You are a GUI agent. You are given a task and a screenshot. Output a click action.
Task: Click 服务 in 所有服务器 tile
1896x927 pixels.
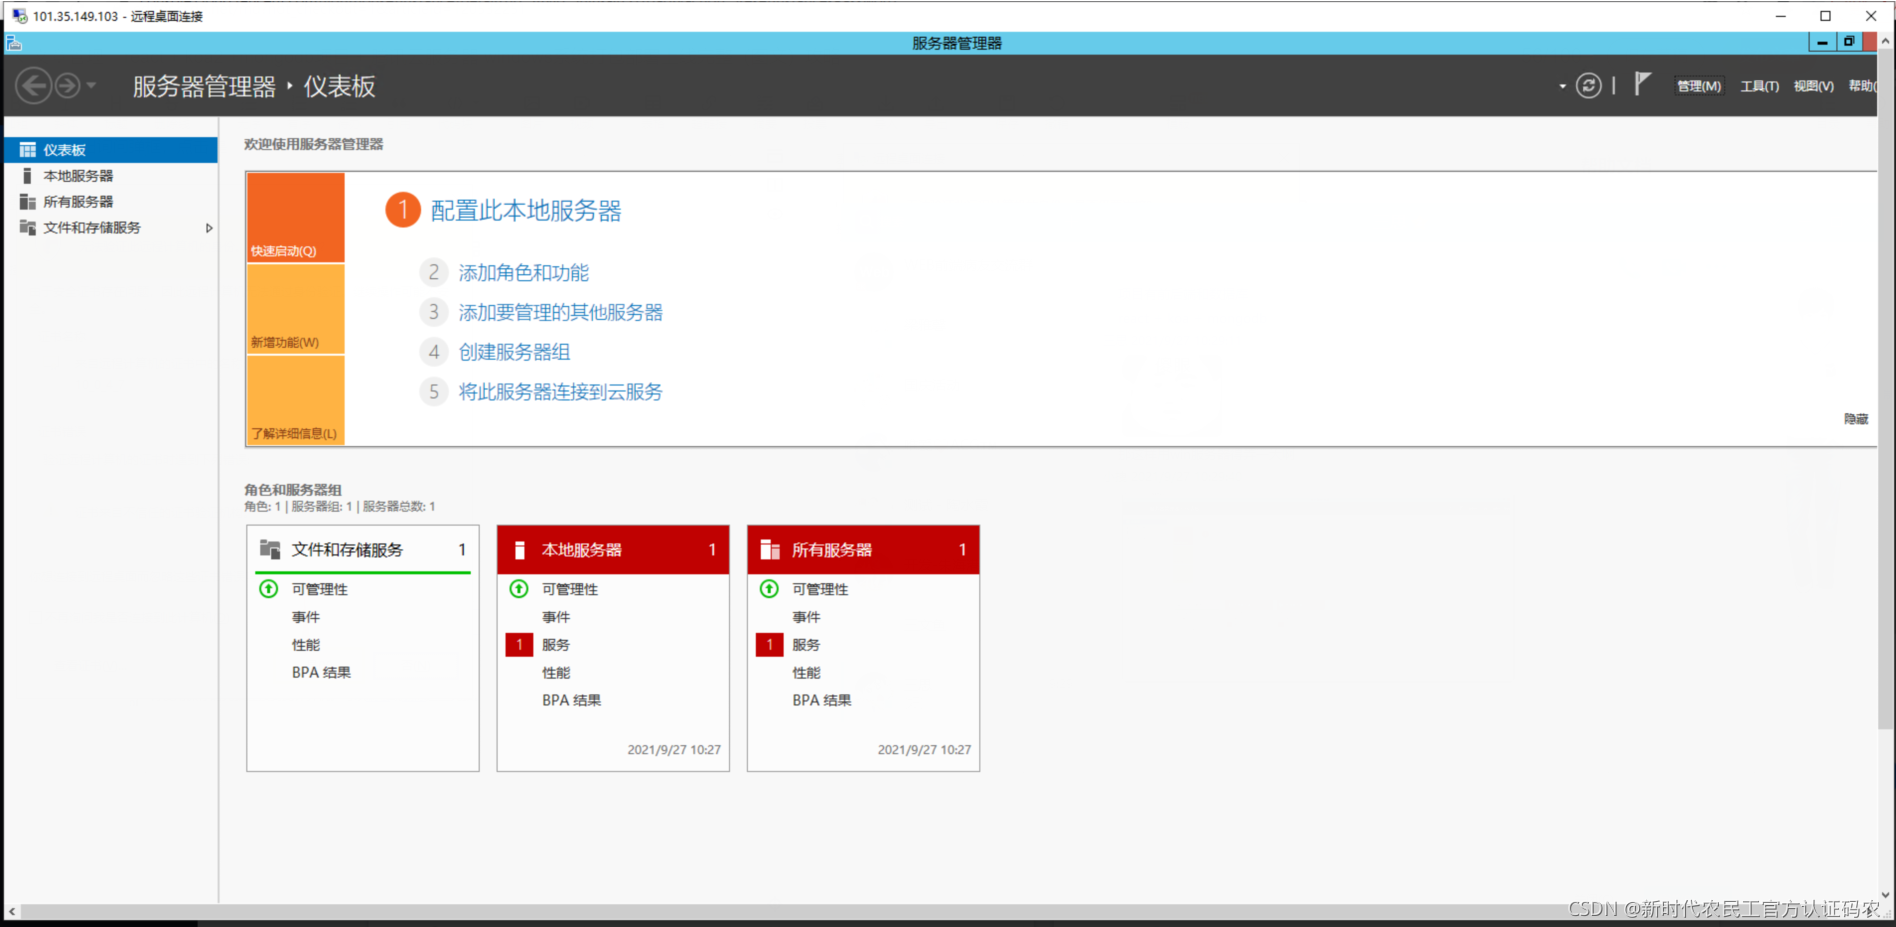coord(806,646)
